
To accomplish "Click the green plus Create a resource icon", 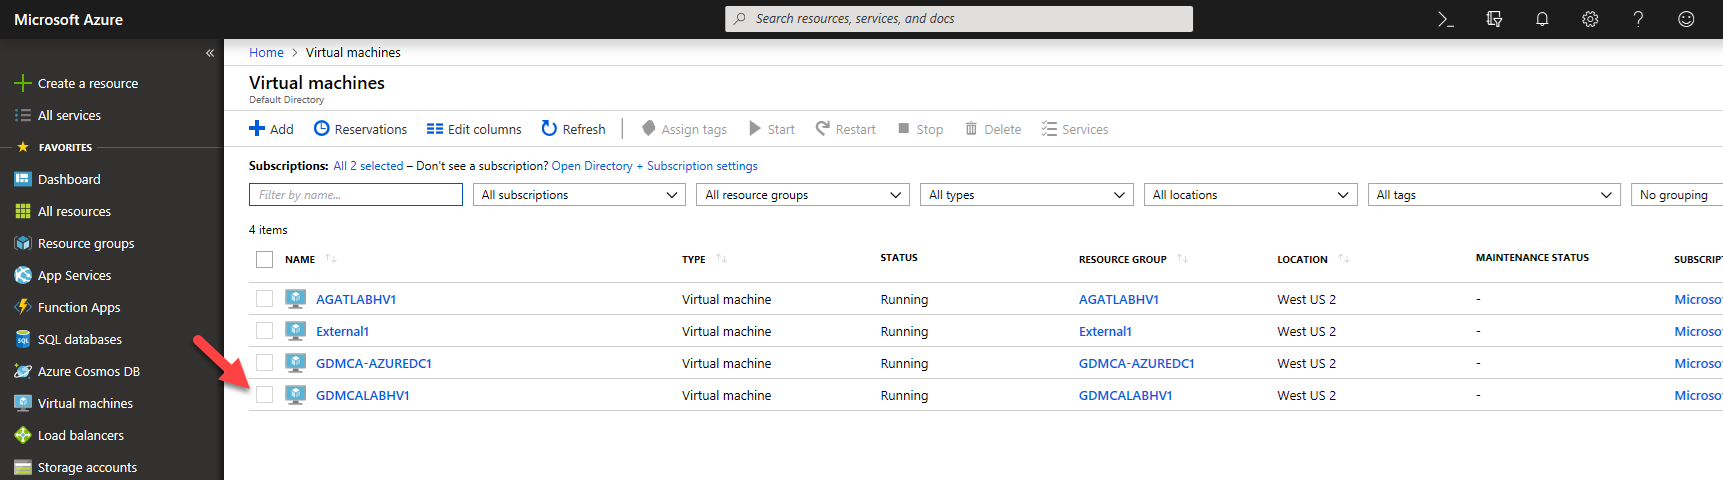I will pyautogui.click(x=22, y=83).
